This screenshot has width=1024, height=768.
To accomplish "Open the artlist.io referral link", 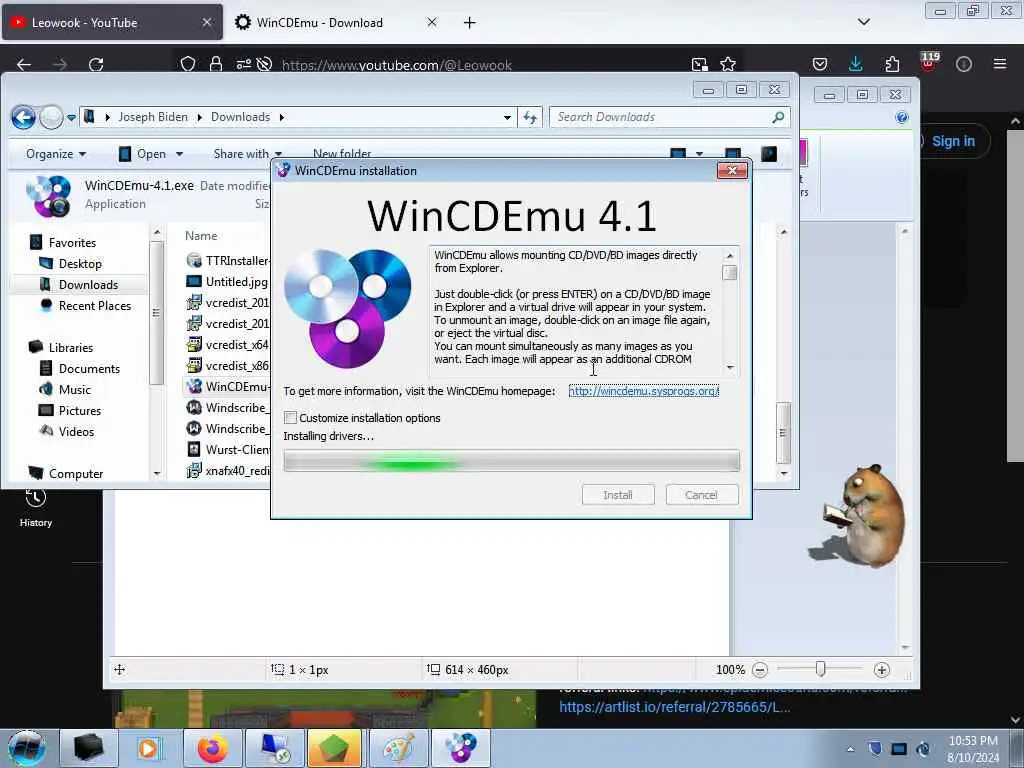I will [675, 707].
